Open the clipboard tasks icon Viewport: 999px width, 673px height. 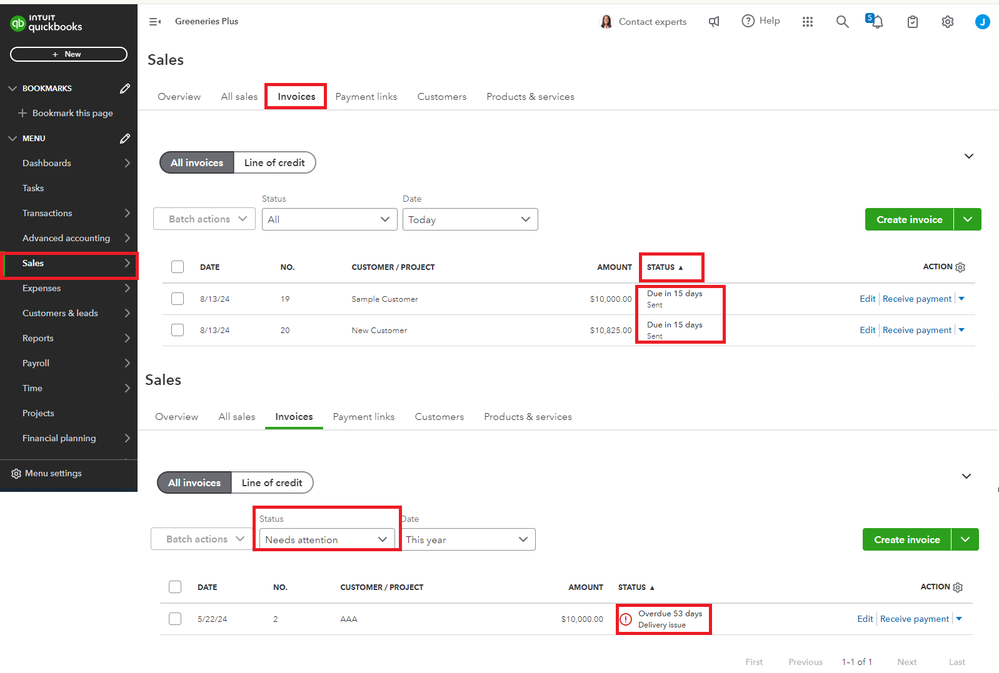(912, 22)
